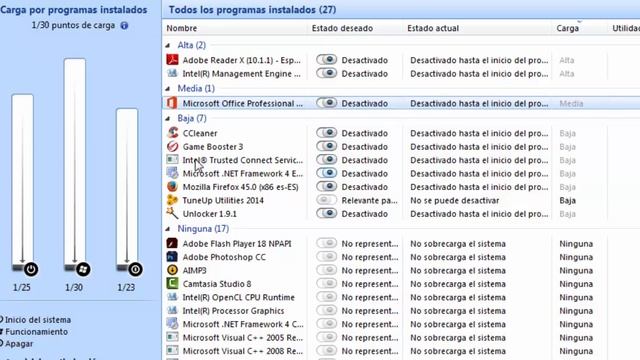
Task: Click the 1/25 startup load bar
Action: click(22, 183)
